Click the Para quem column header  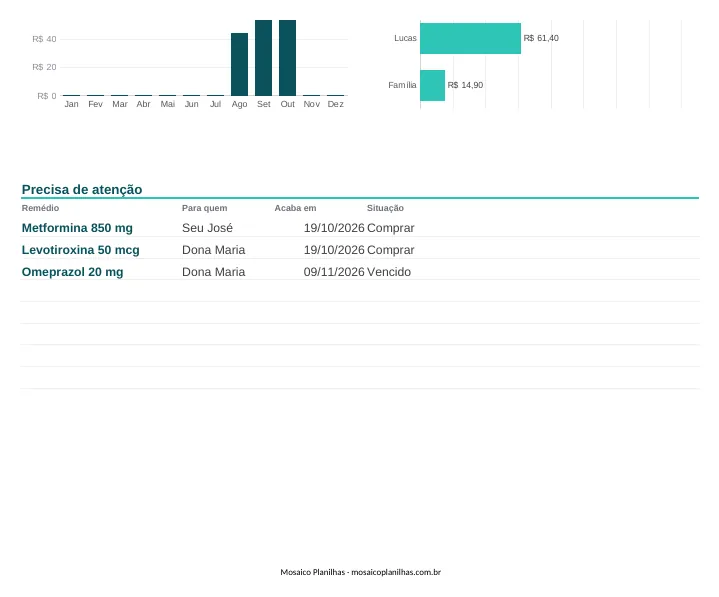pyautogui.click(x=205, y=208)
